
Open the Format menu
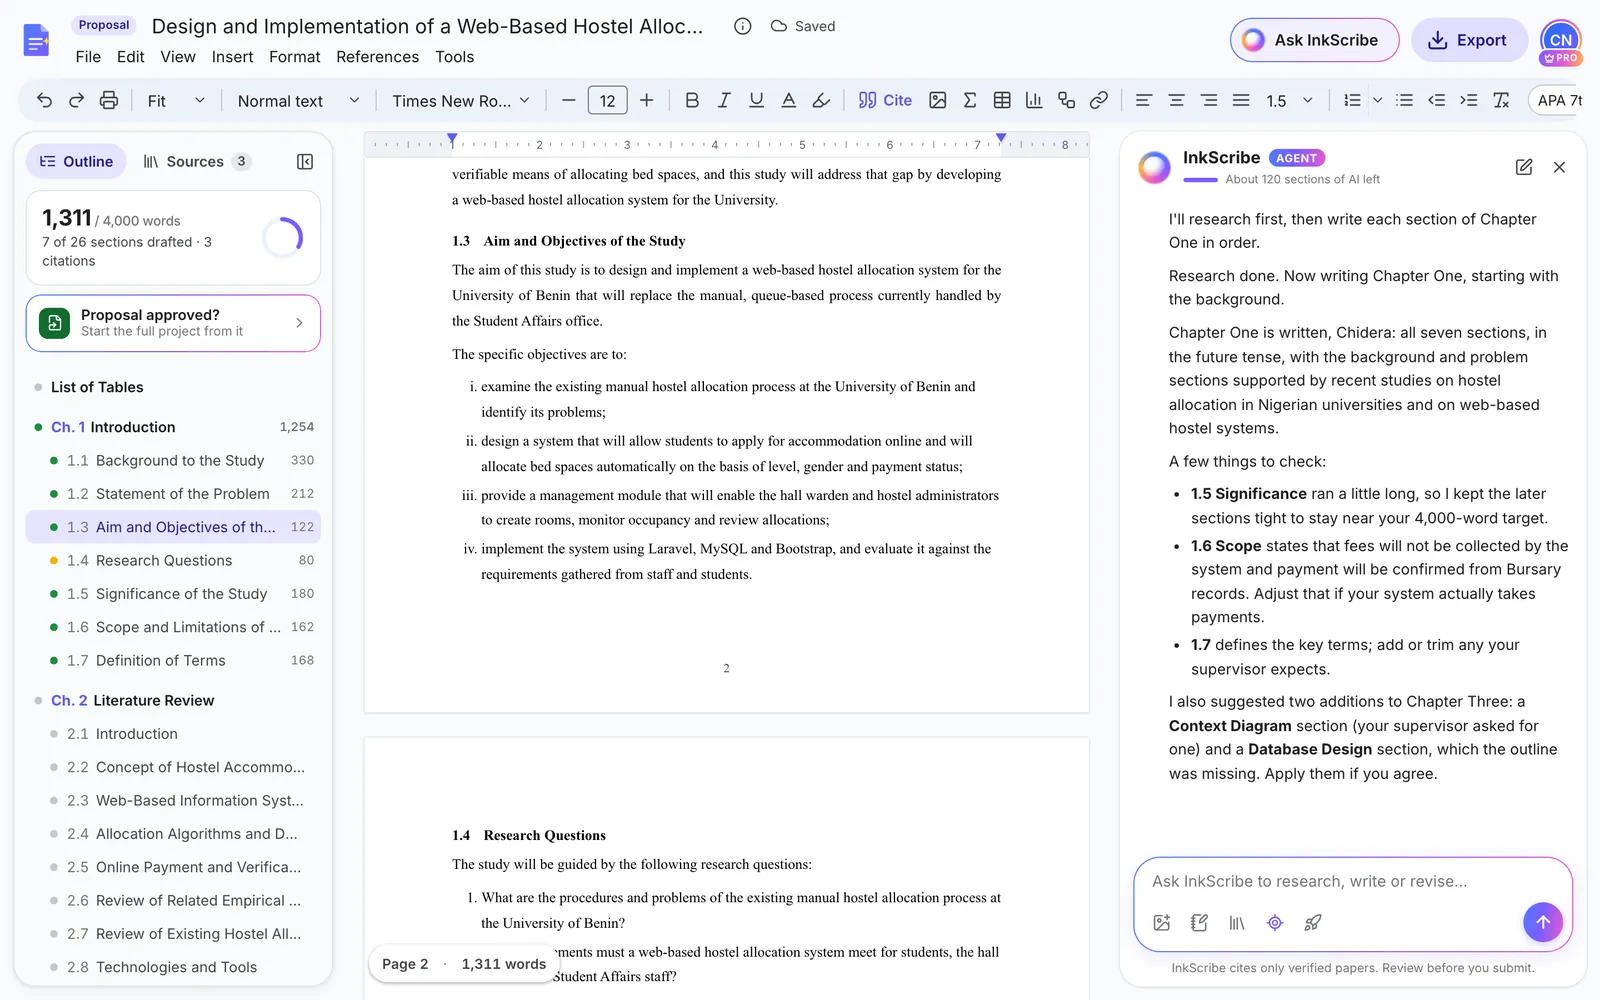(294, 57)
